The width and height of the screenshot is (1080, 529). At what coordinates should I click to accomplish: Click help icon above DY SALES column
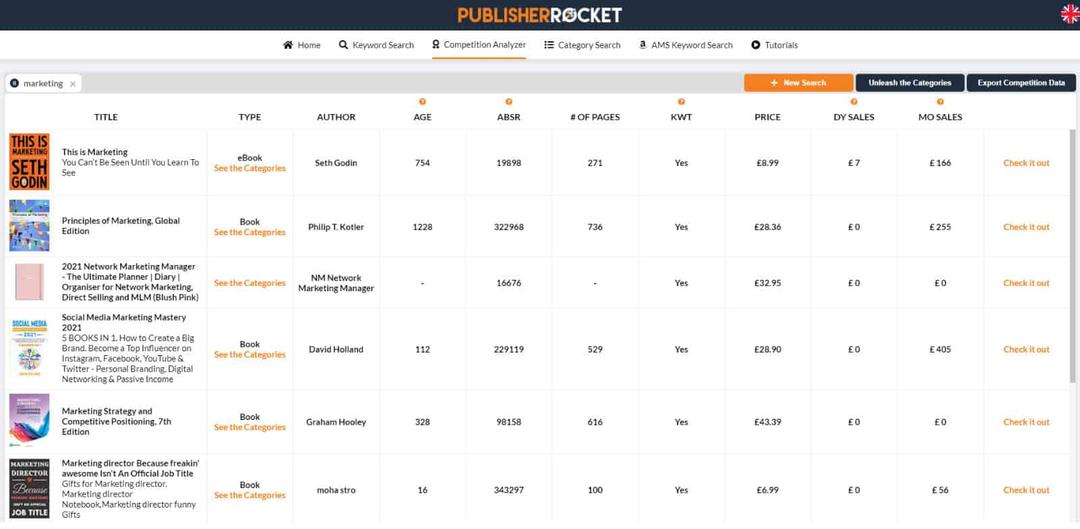point(854,102)
